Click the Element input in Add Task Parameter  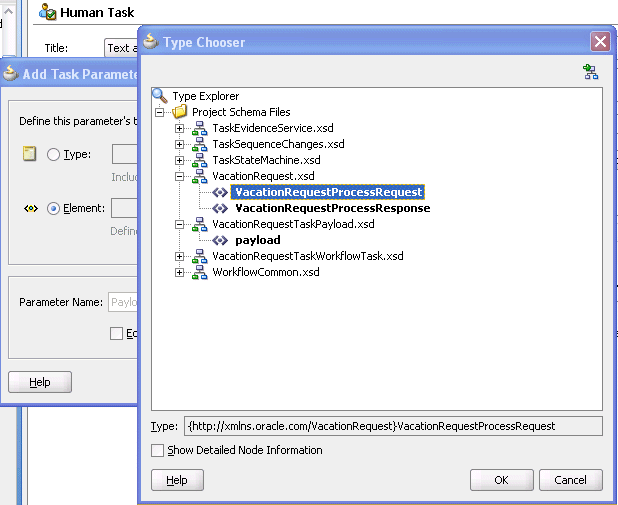[x=124, y=208]
